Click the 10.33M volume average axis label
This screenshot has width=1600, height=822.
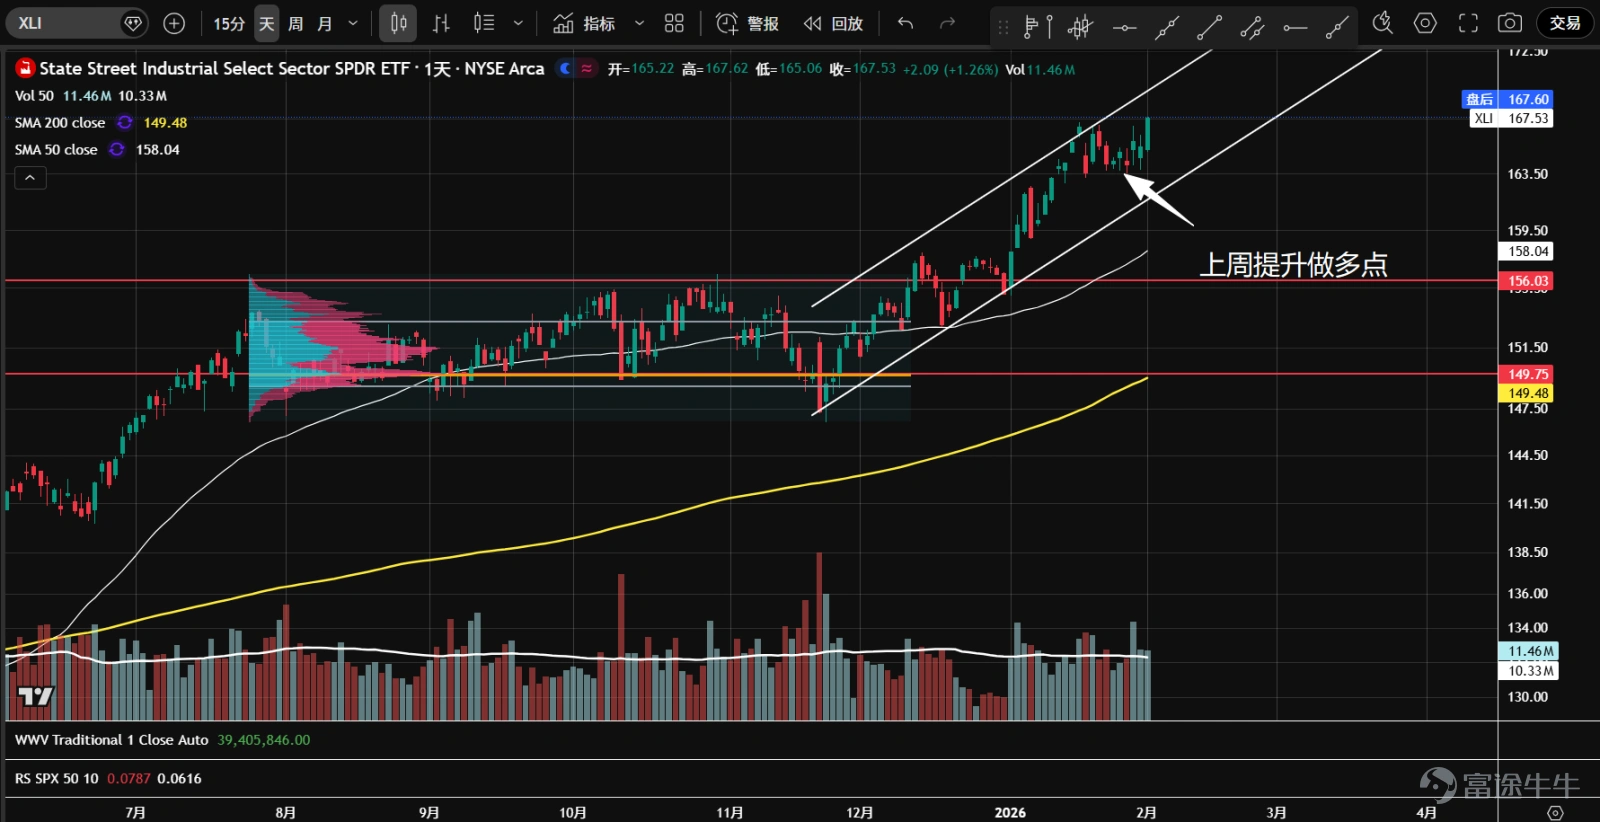[x=1528, y=670]
